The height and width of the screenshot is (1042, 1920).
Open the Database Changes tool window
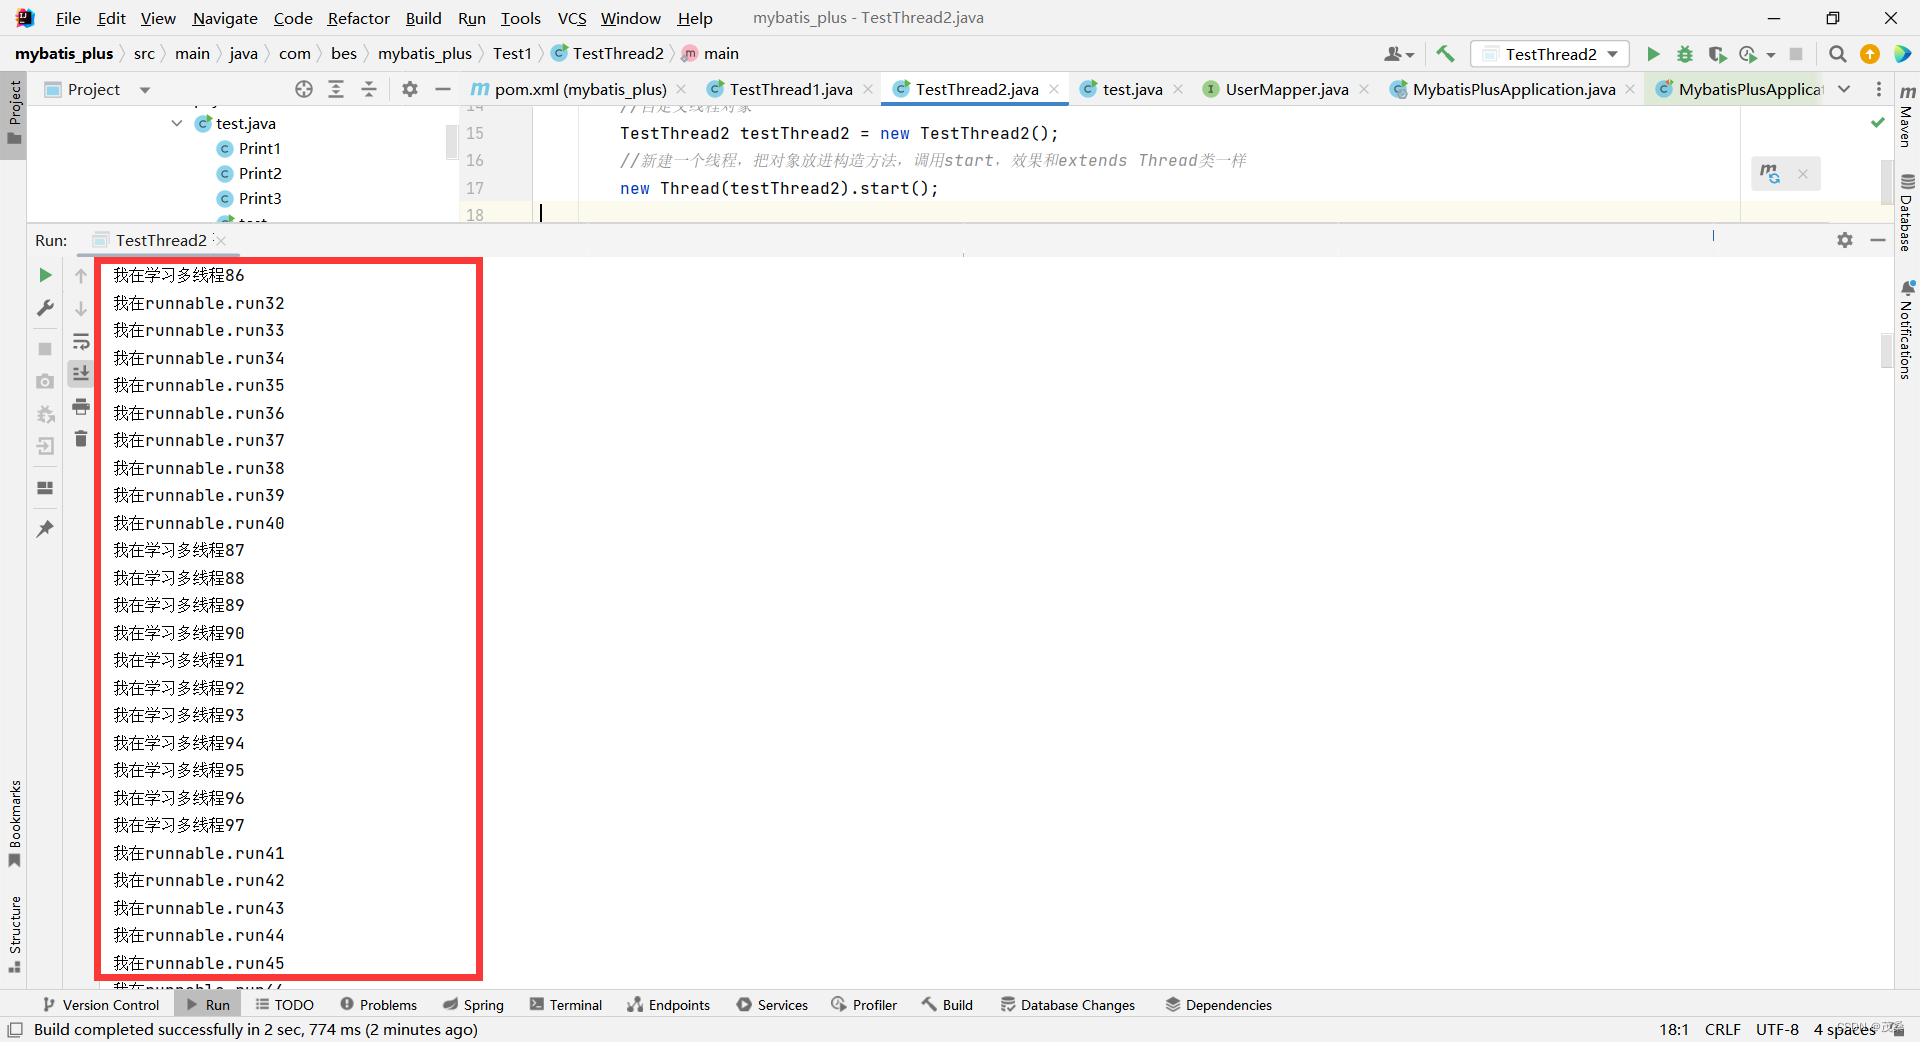(1068, 1005)
